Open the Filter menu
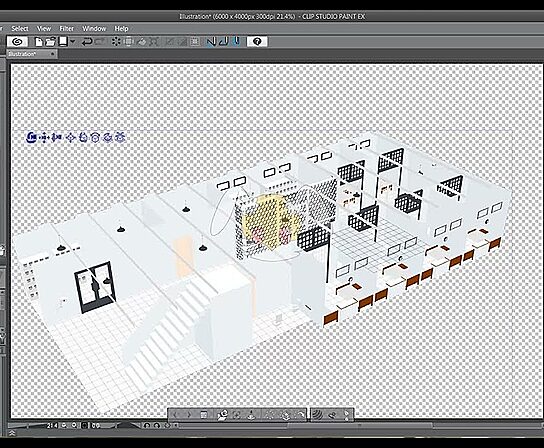Screen dimensions: 544x448 click(67, 28)
